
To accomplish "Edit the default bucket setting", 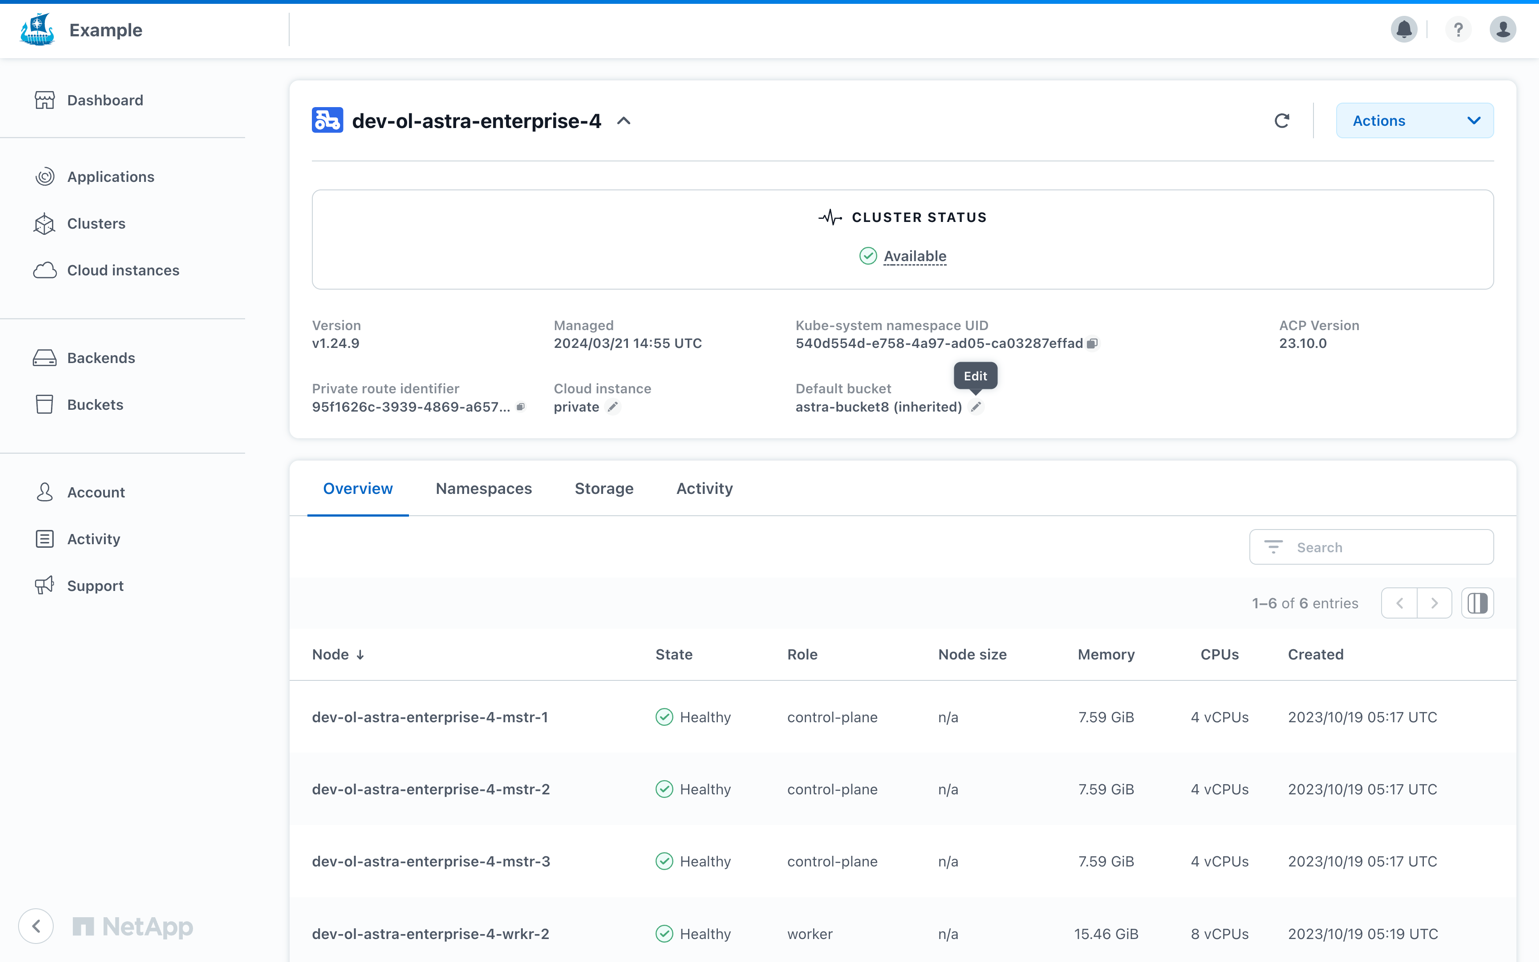I will pos(976,407).
